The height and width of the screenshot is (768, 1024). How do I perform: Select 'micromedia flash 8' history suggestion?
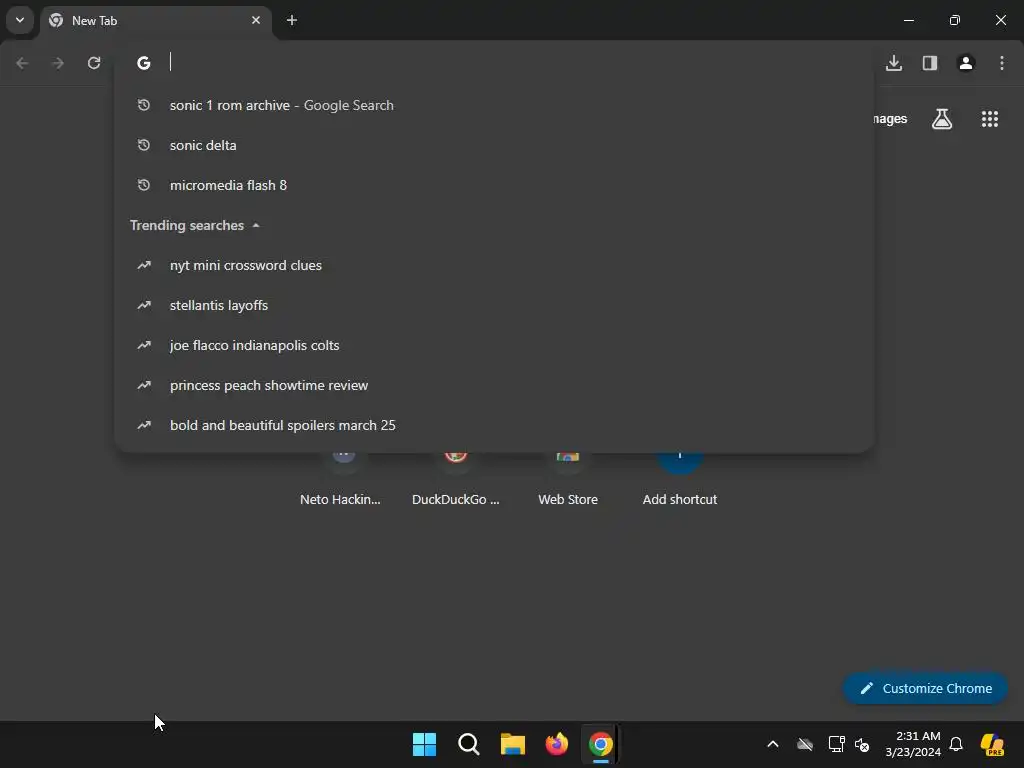tap(494, 185)
